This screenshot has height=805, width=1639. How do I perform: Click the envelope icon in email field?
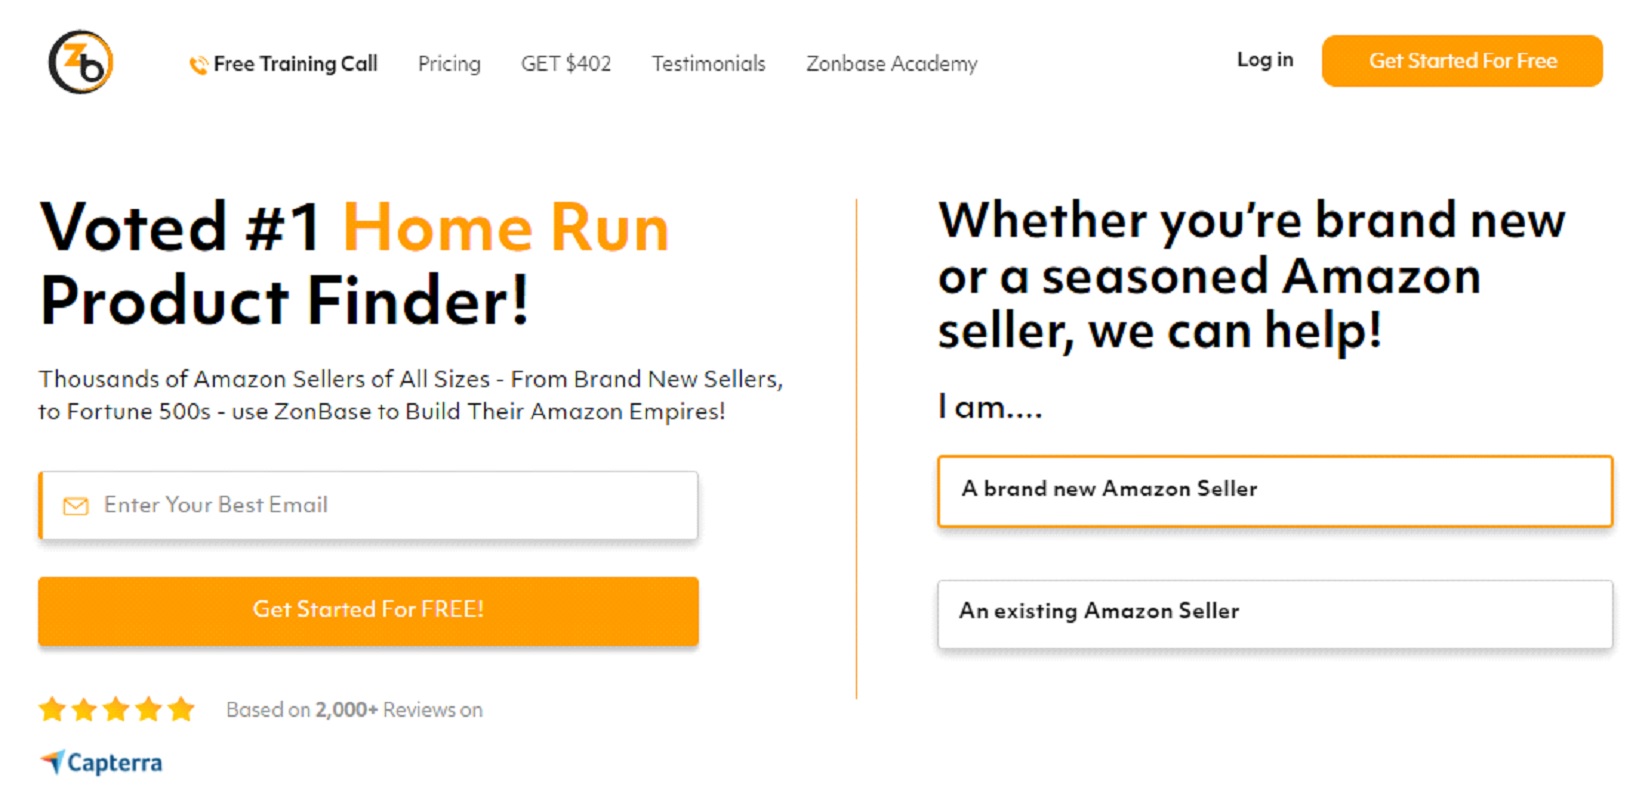[x=76, y=506]
